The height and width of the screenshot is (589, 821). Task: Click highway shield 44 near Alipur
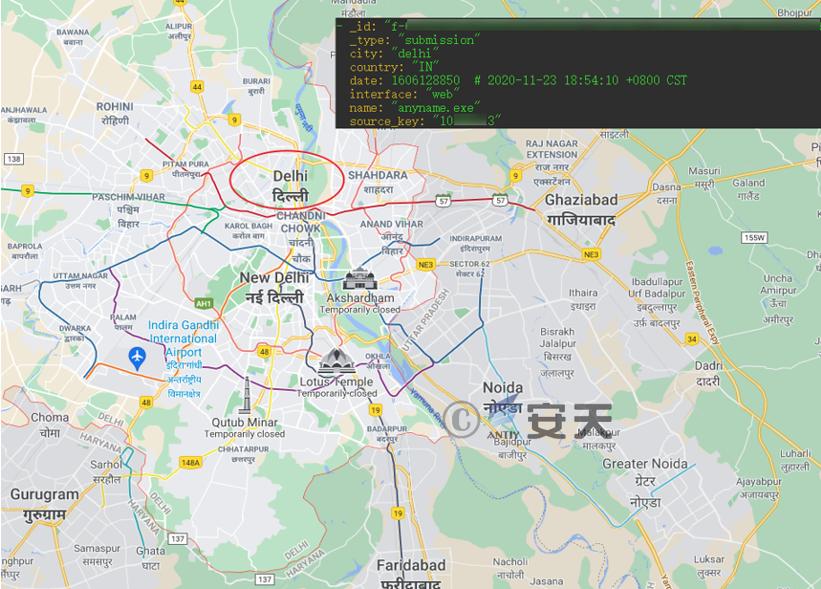click(x=197, y=87)
